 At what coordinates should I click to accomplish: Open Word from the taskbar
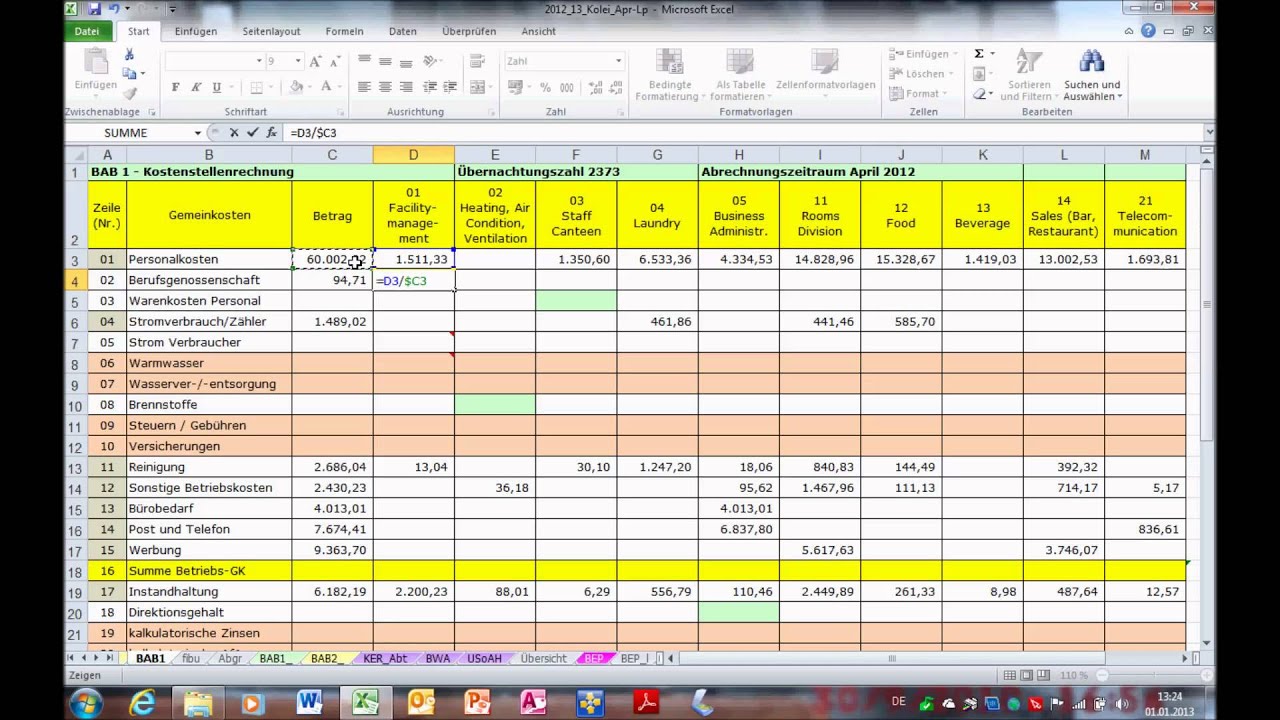click(x=308, y=703)
